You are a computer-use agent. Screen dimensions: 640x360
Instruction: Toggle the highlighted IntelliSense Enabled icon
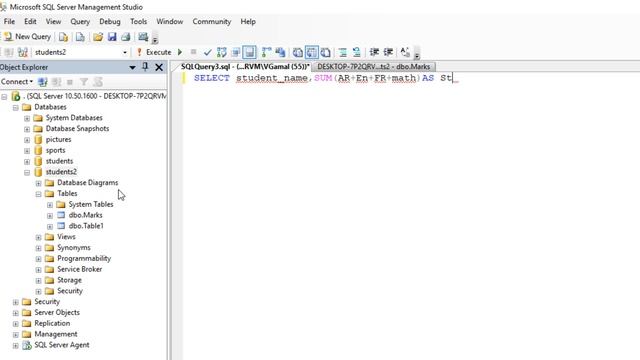[249, 52]
